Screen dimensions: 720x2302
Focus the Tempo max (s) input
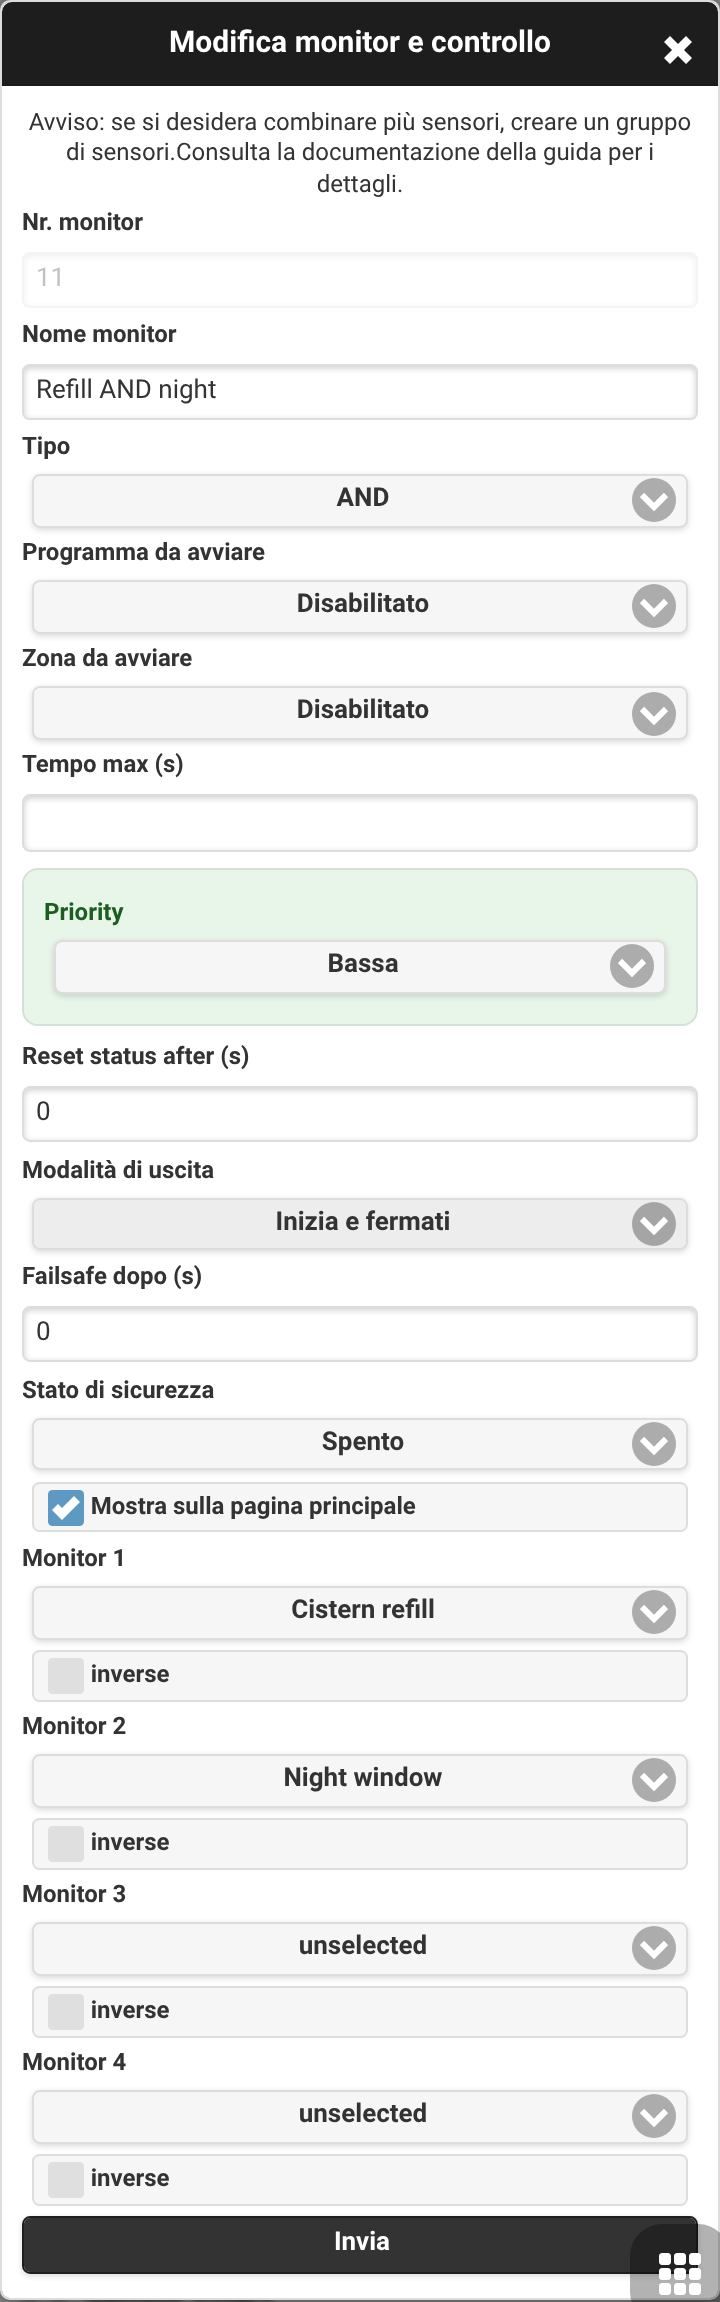[x=360, y=823]
